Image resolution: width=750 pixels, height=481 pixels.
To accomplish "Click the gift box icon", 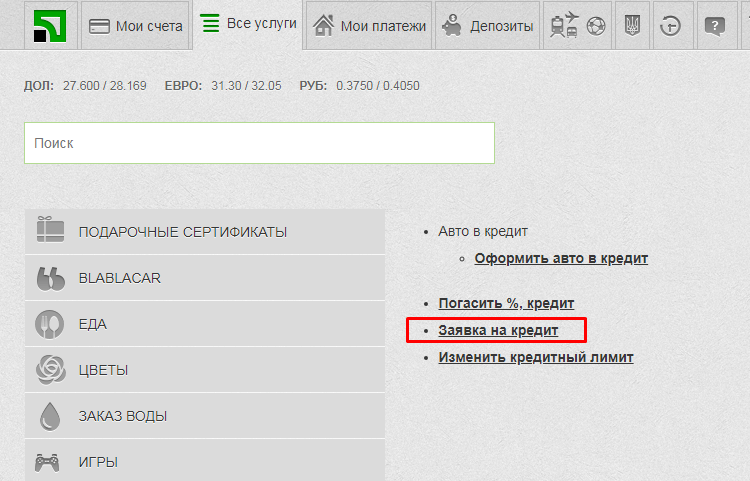I will (x=50, y=230).
